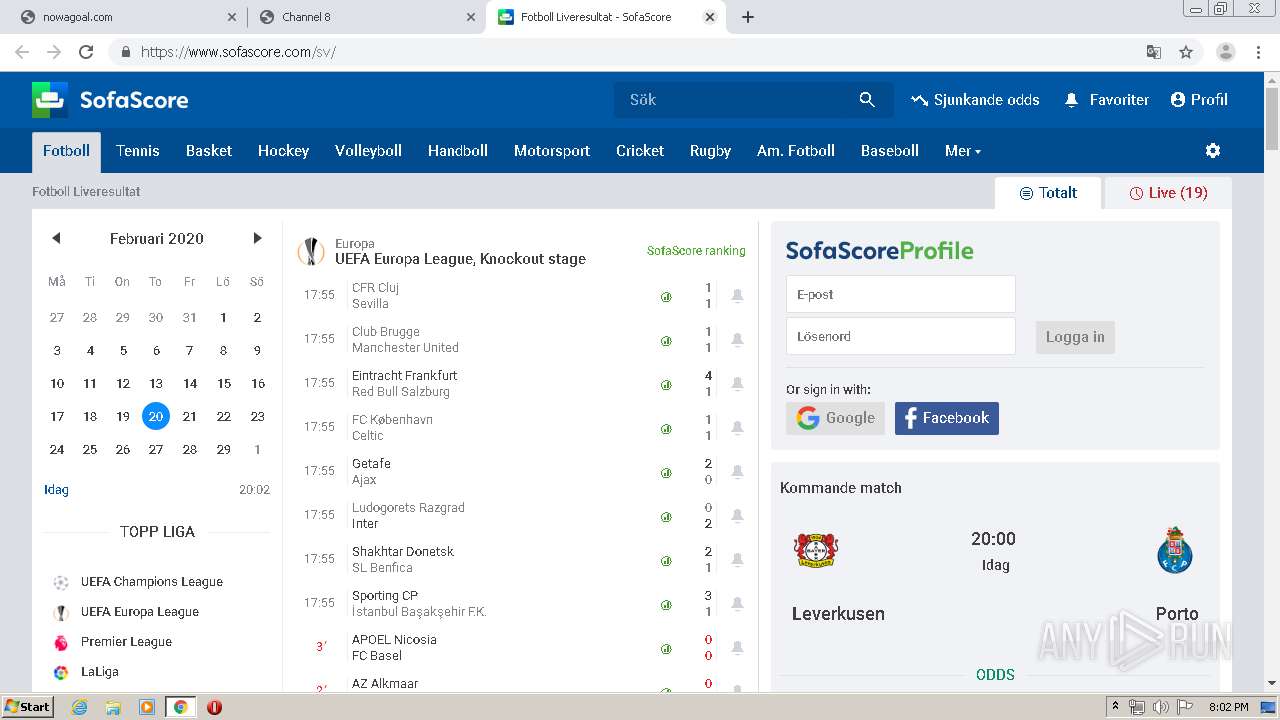Open a new browser tab
Image resolution: width=1280 pixels, height=720 pixels.
click(x=748, y=17)
